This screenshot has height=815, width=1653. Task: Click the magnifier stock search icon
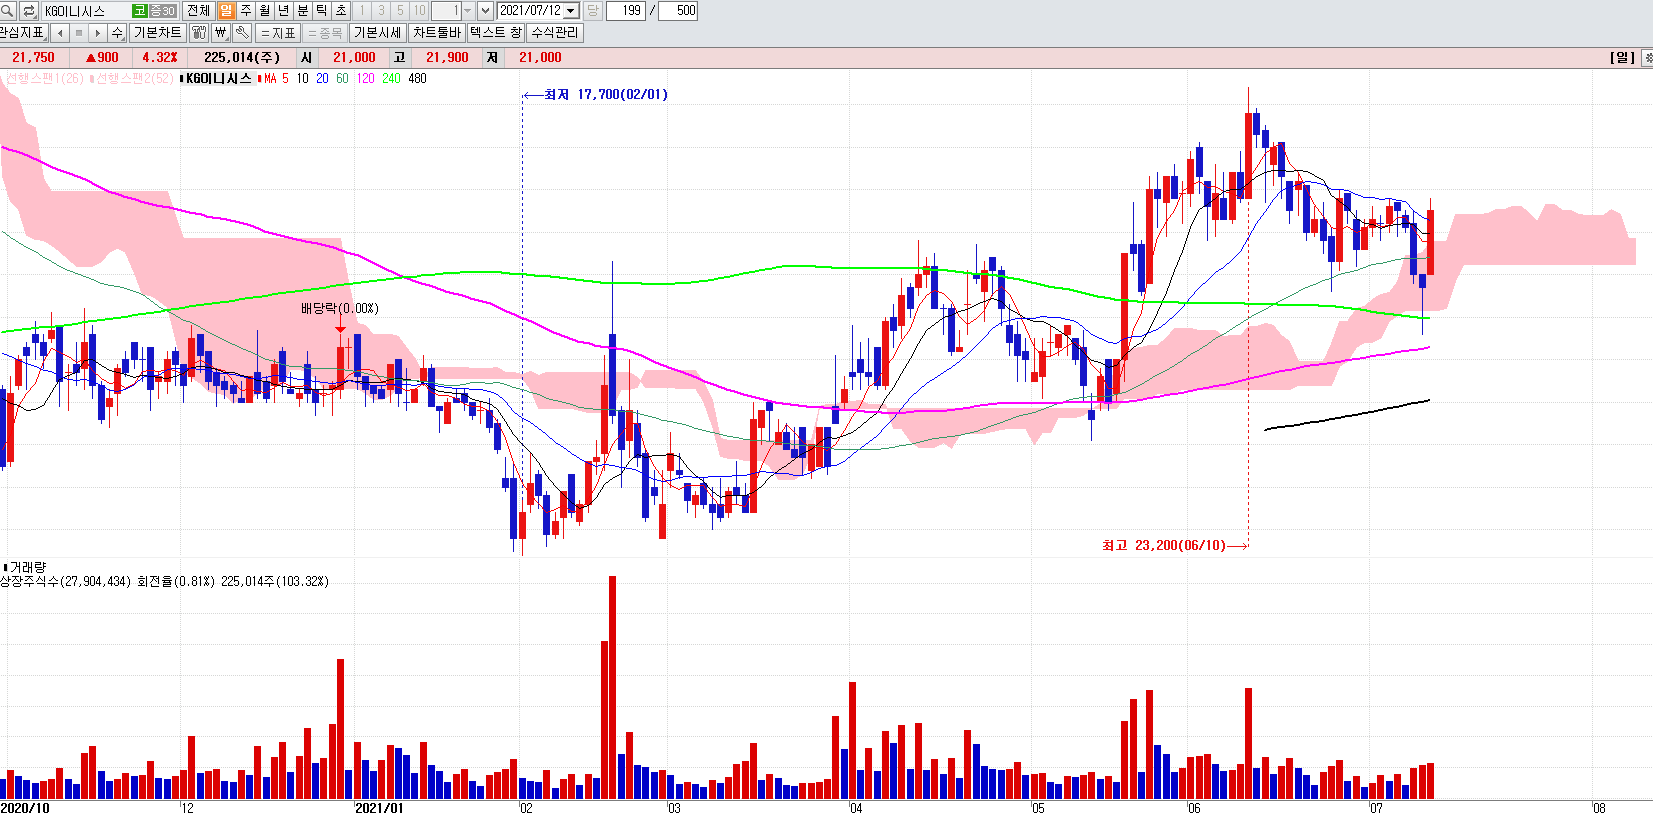(x=7, y=11)
